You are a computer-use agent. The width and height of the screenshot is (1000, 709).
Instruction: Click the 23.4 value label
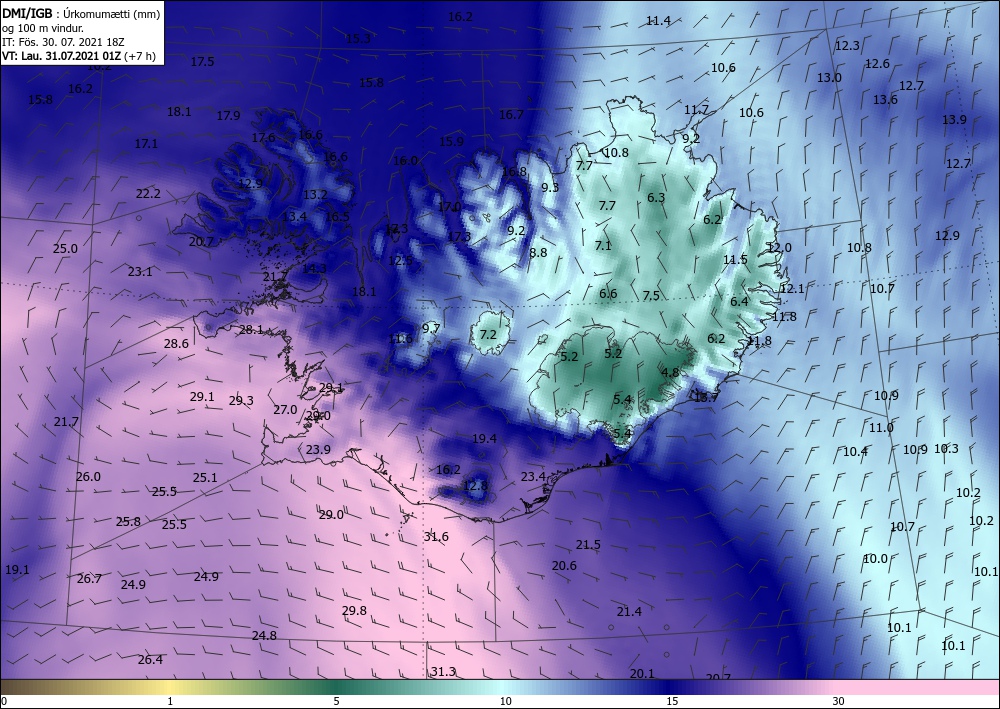(x=533, y=477)
